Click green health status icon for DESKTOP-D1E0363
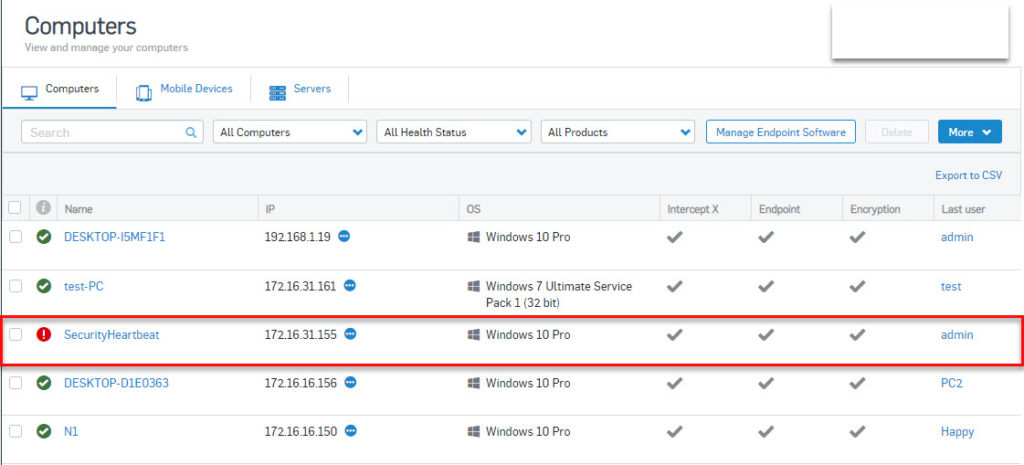 click(x=44, y=383)
